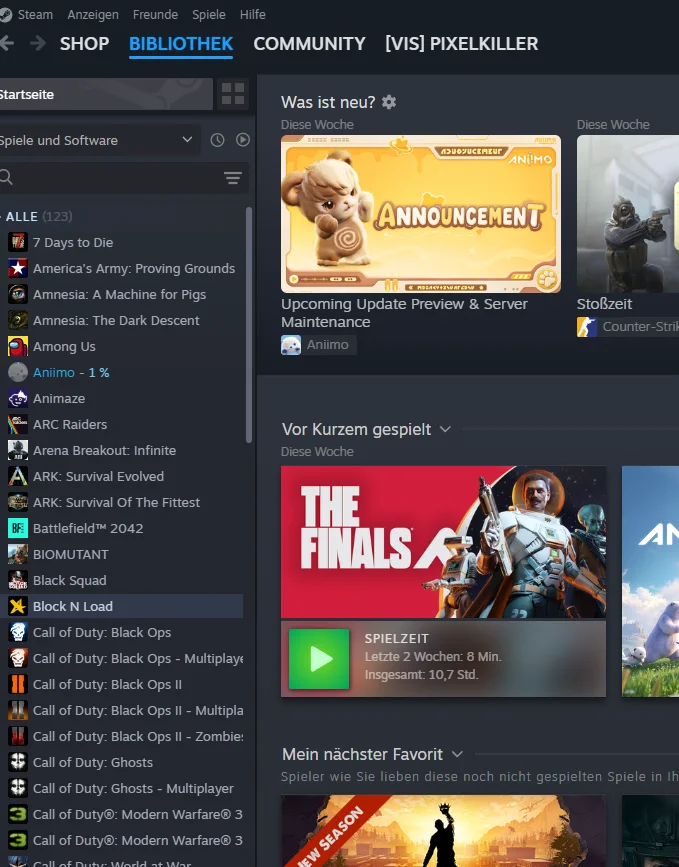Launch The Finals with green play button
The height and width of the screenshot is (867, 679).
point(319,659)
